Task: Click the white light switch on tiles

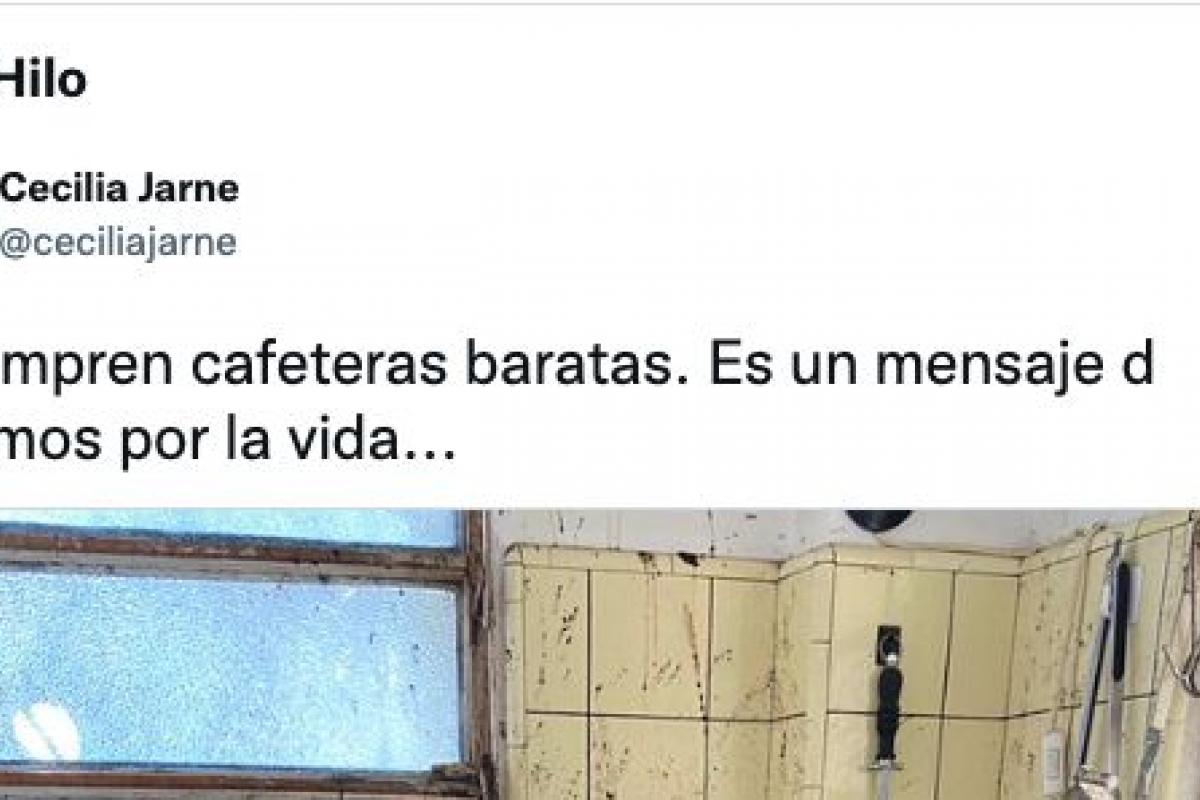Action: point(1053,760)
